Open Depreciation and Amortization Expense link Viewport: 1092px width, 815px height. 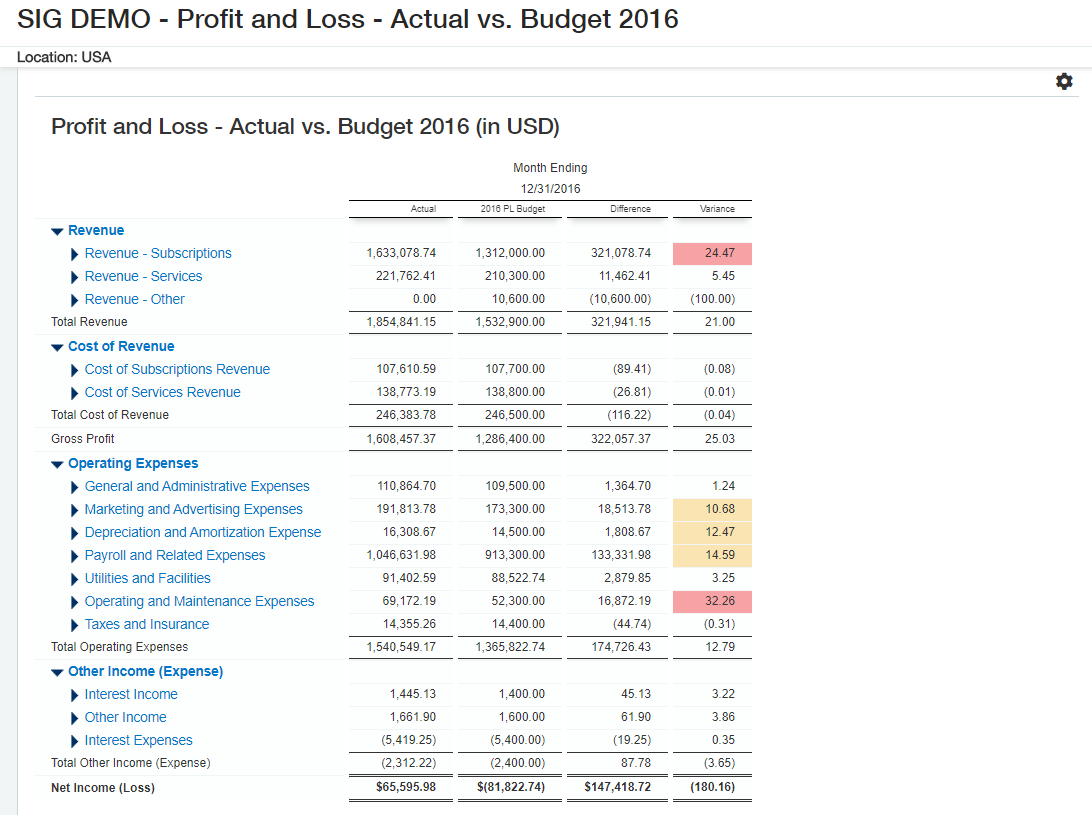(202, 532)
